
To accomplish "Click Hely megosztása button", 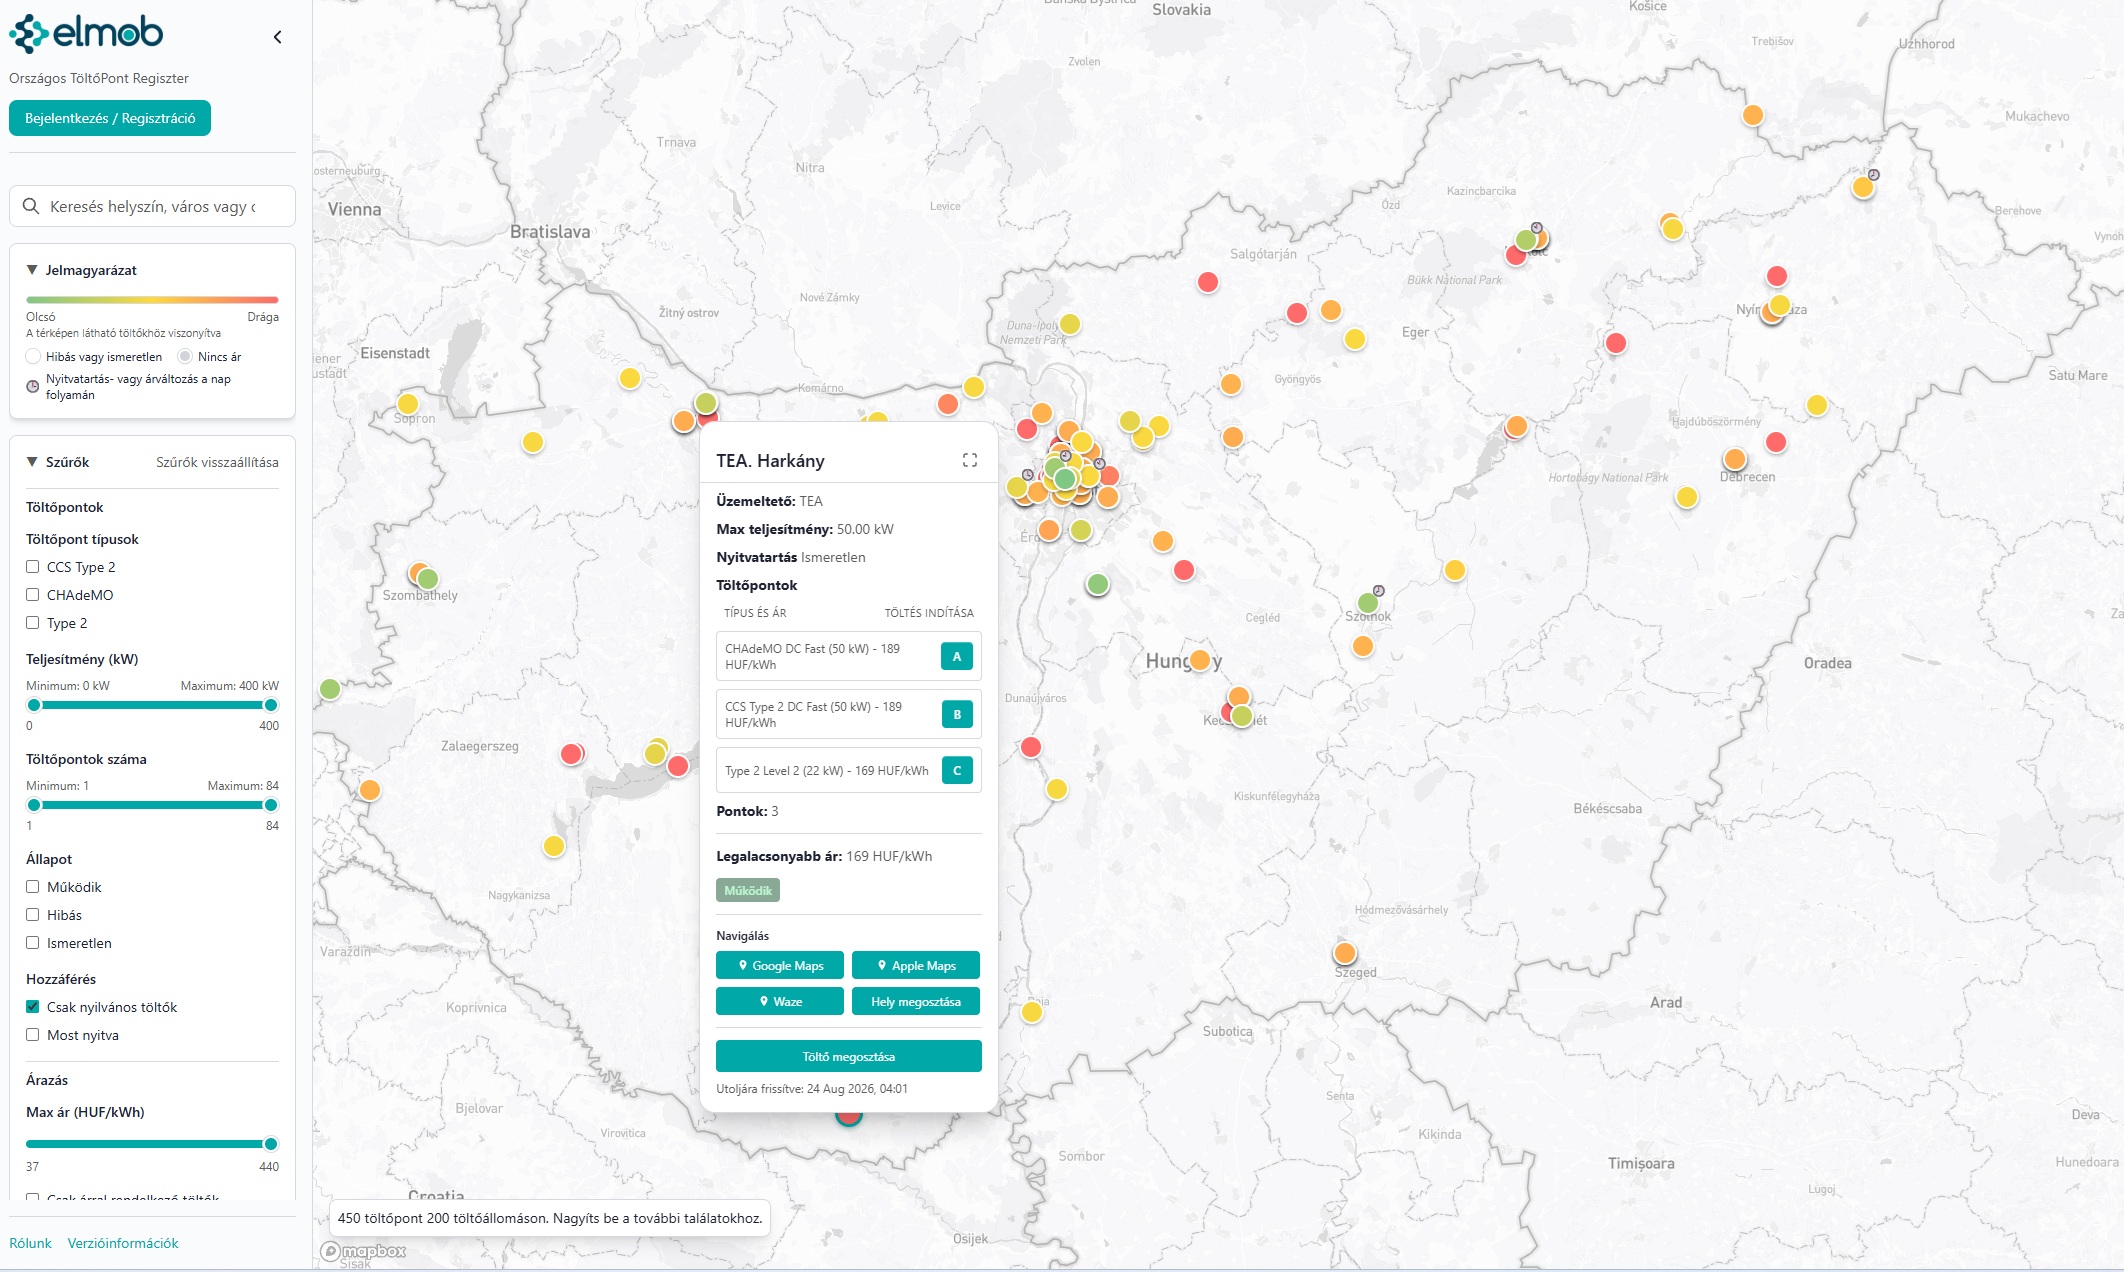I will (916, 1001).
